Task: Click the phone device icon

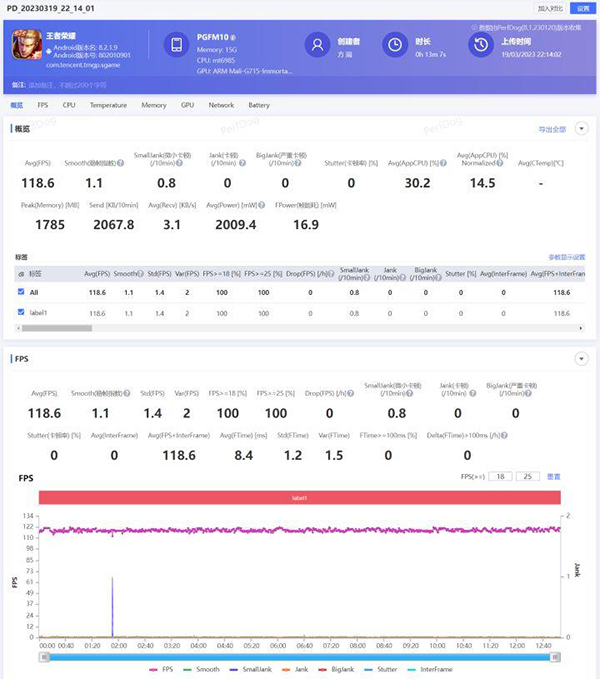Action: click(176, 45)
